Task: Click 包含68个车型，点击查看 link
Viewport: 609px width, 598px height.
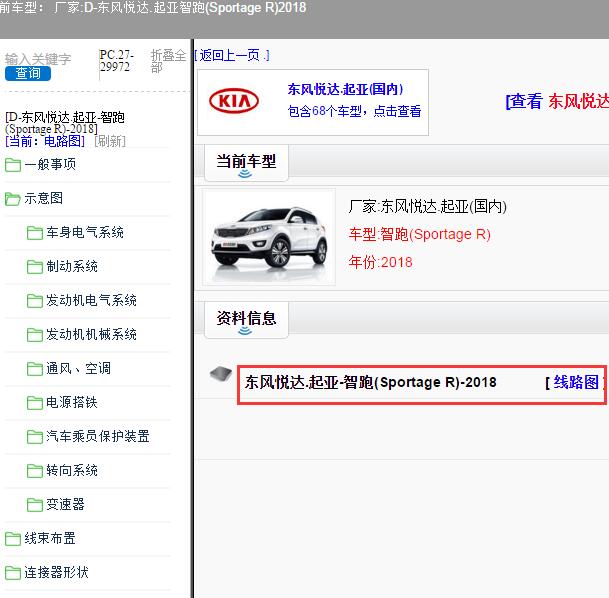Action: point(354,111)
